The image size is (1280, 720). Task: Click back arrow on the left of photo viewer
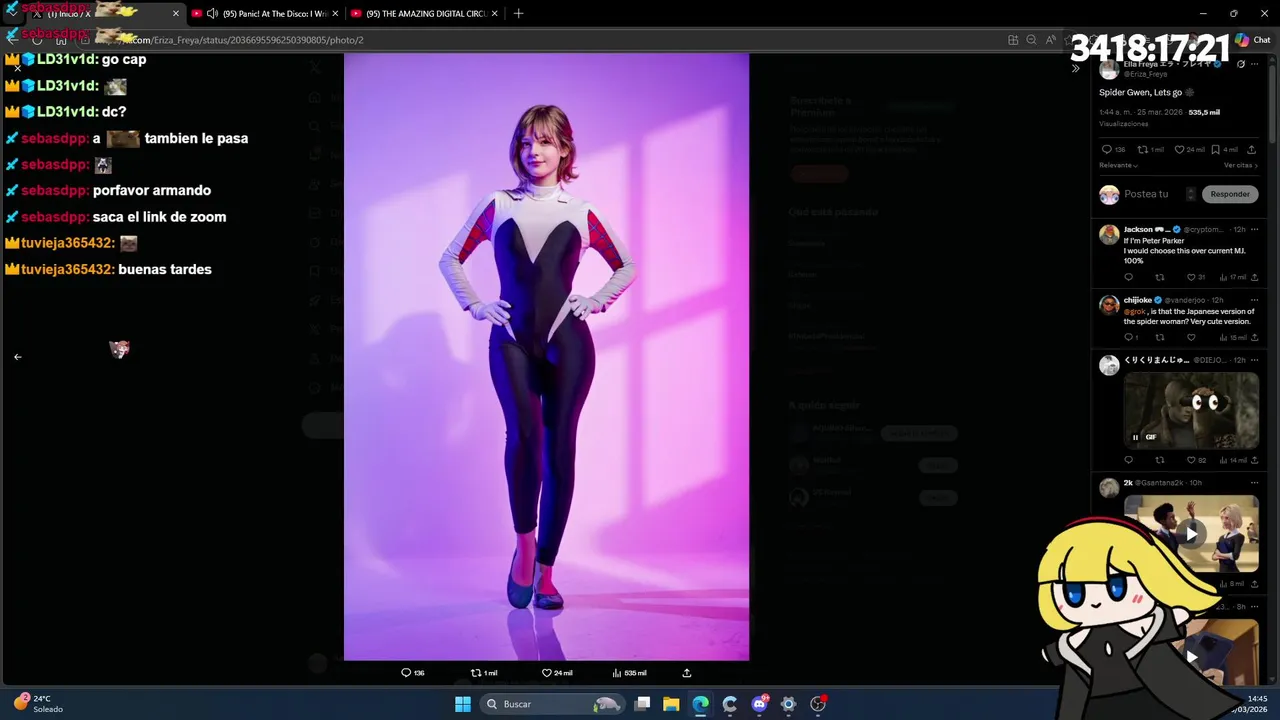click(17, 356)
